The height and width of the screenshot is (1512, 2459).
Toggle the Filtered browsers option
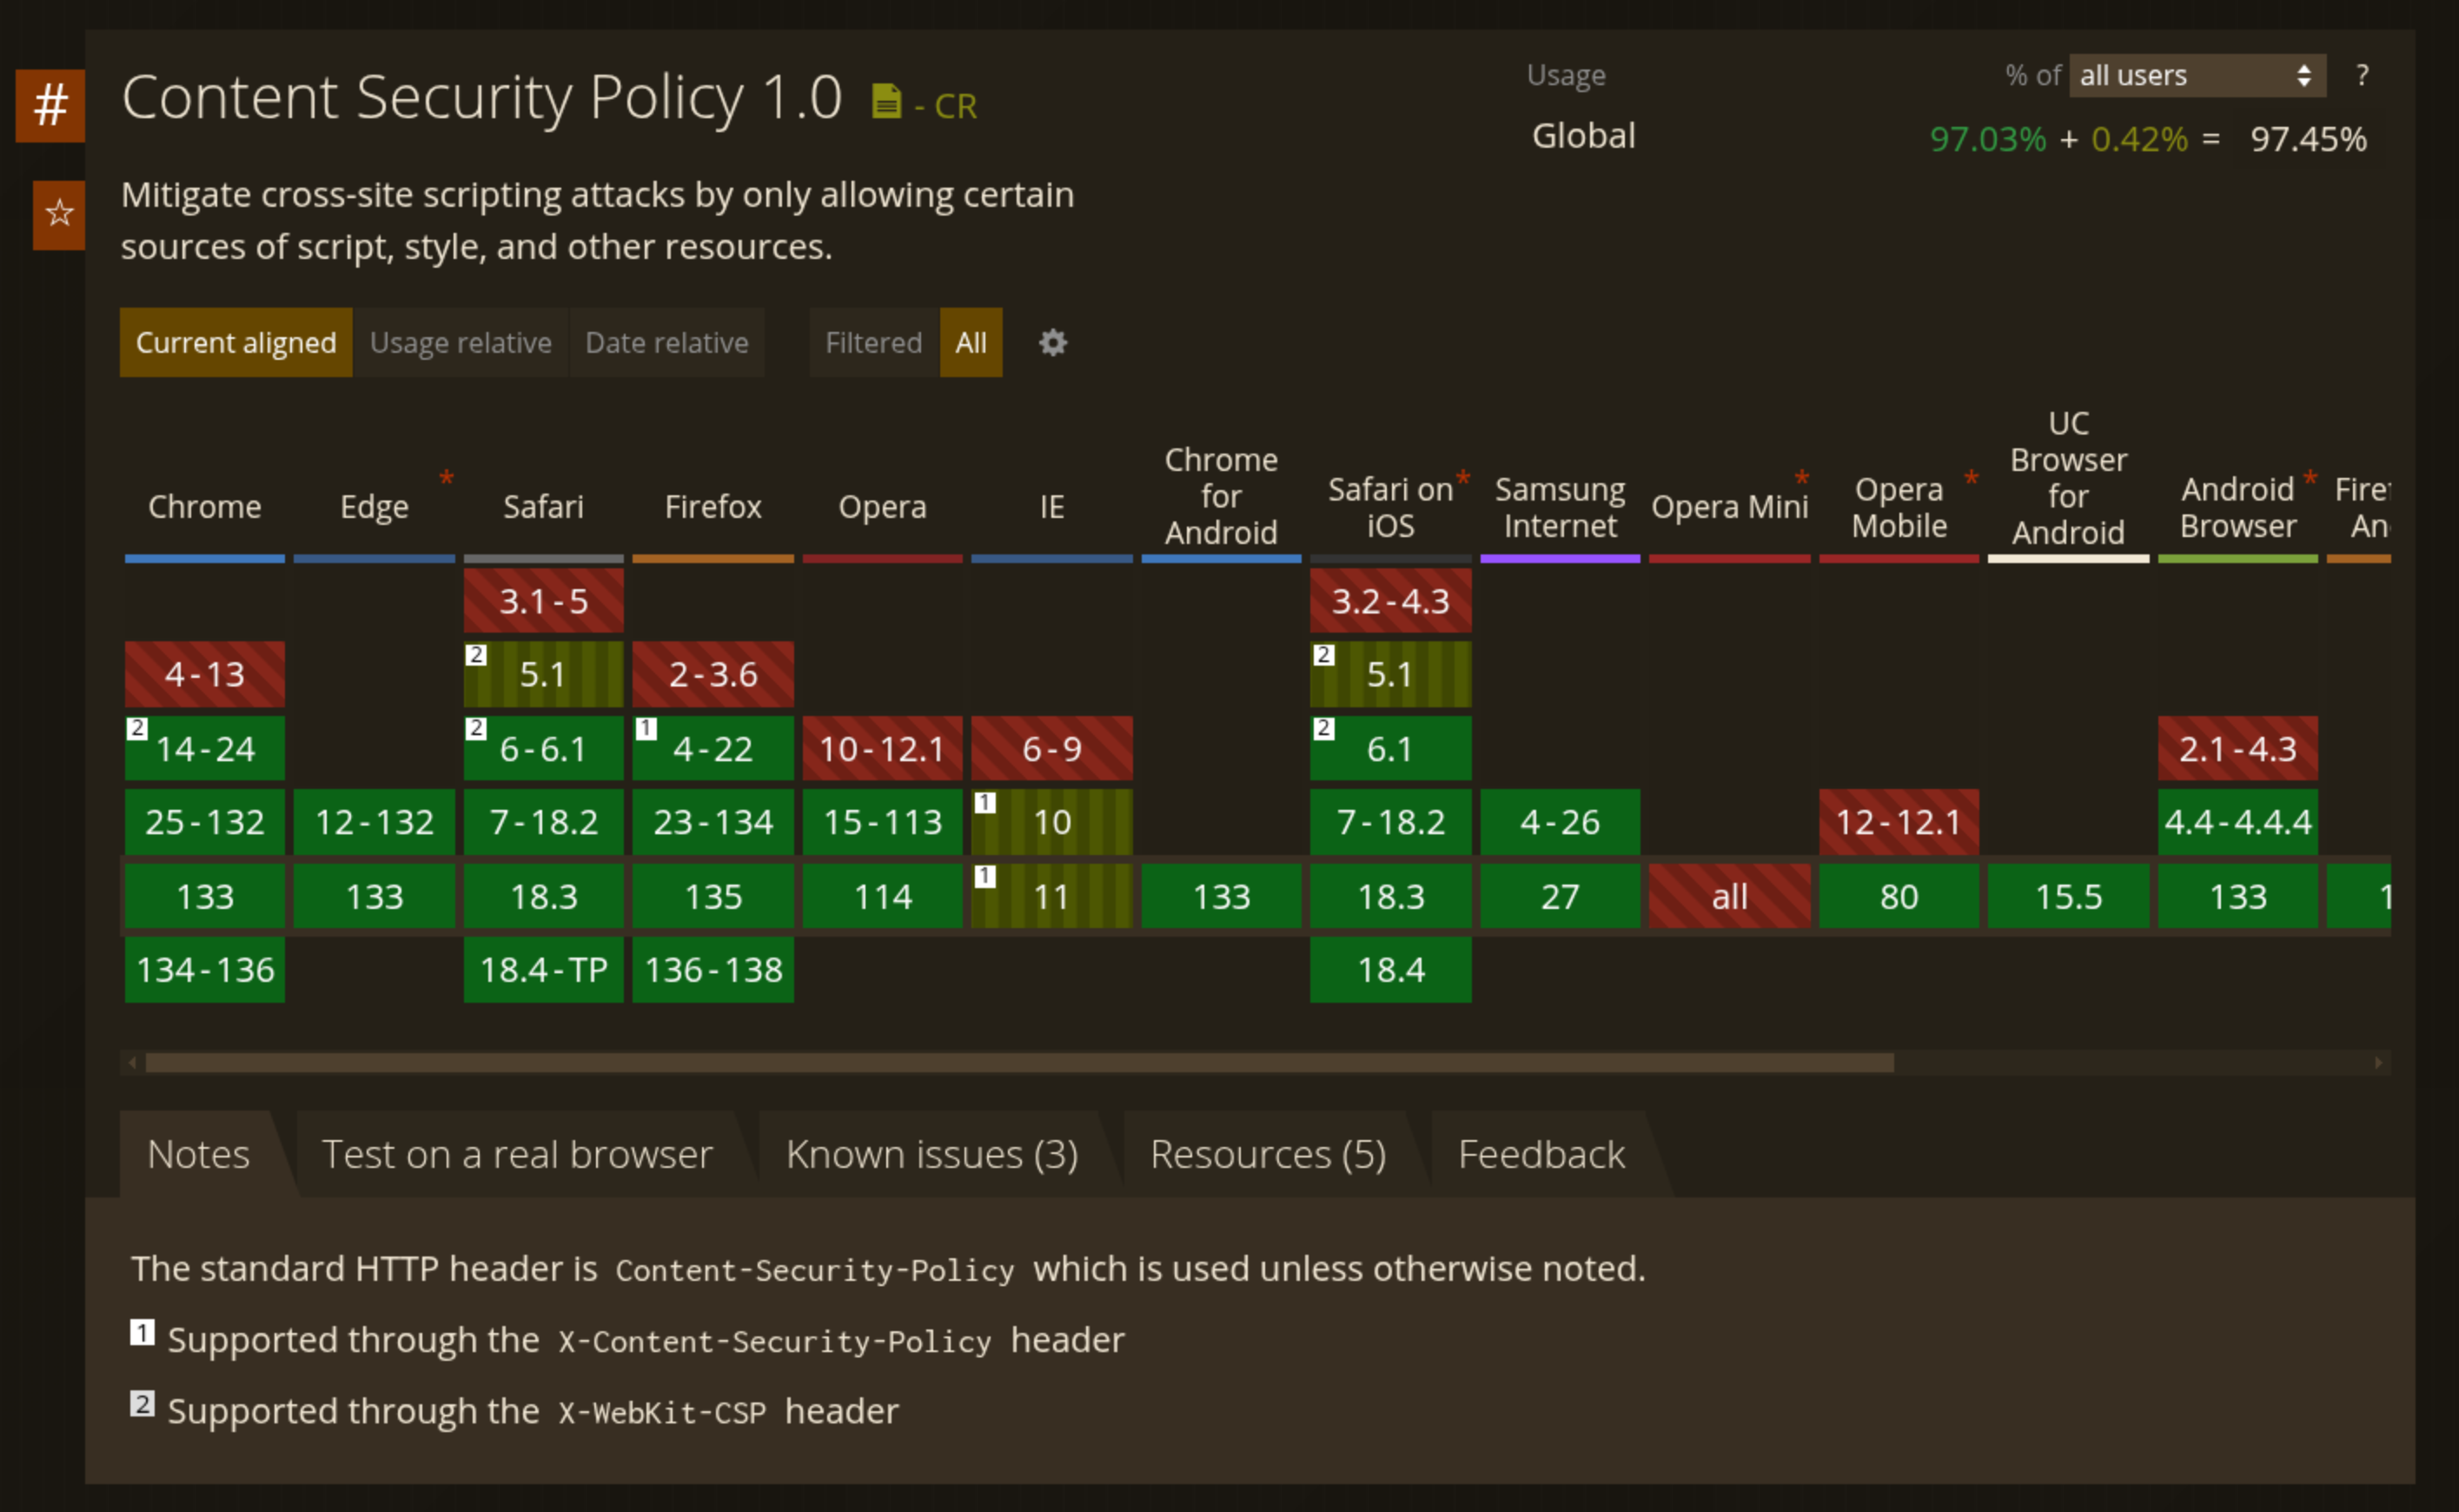873,343
